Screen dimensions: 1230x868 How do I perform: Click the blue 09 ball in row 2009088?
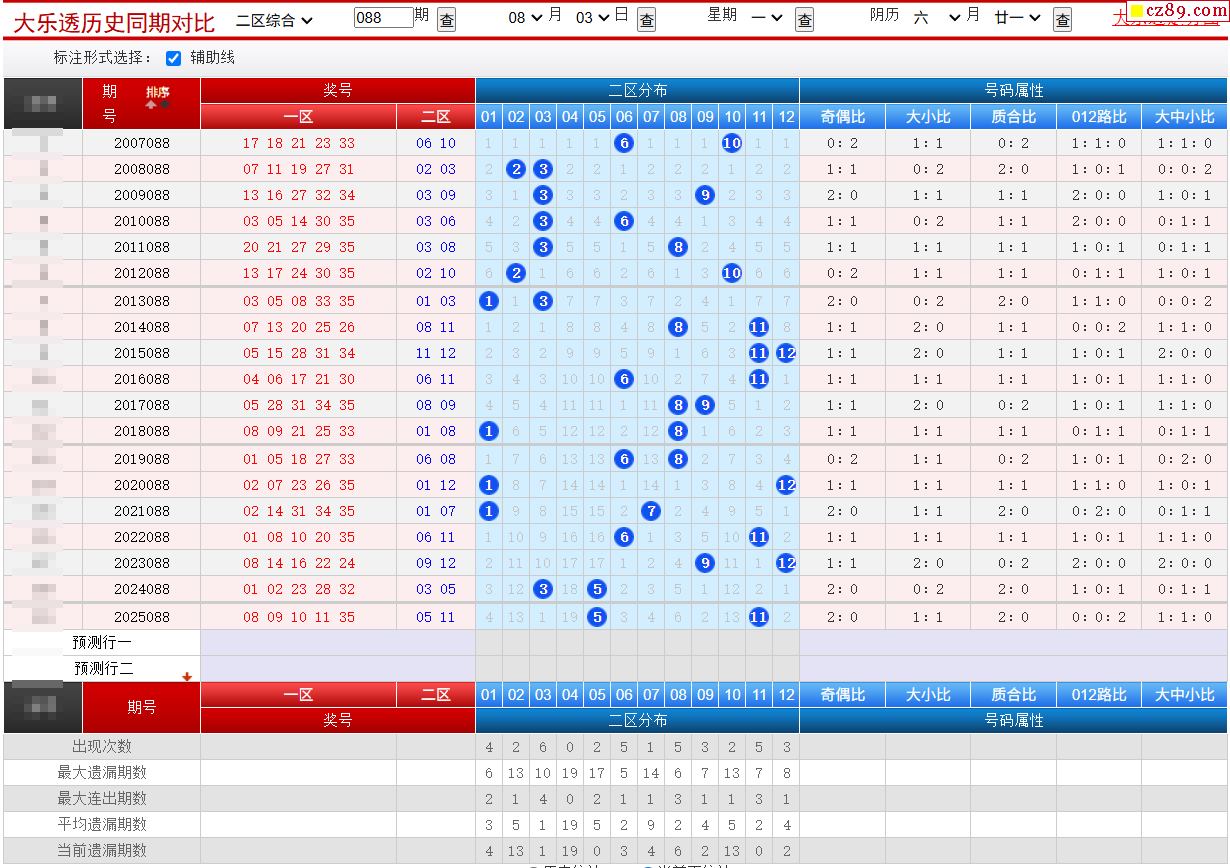pyautogui.click(x=705, y=195)
